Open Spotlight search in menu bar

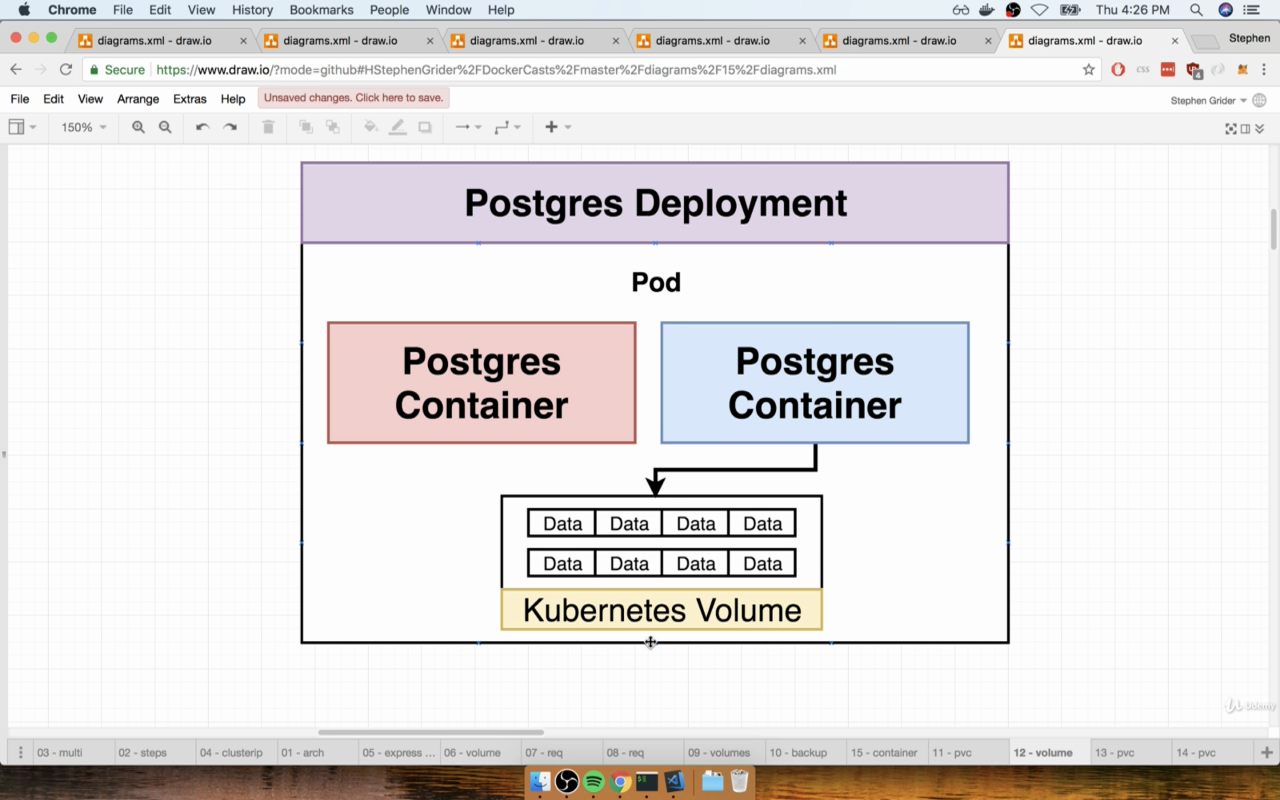click(x=1196, y=10)
